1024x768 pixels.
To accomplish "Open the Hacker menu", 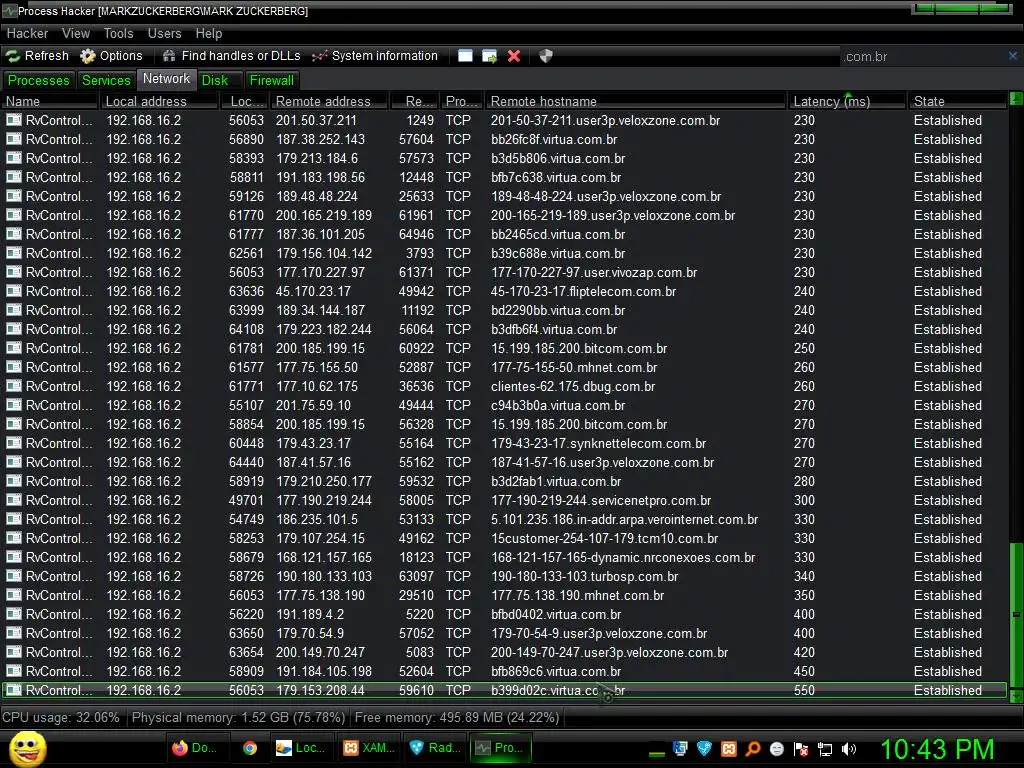I will coord(27,33).
